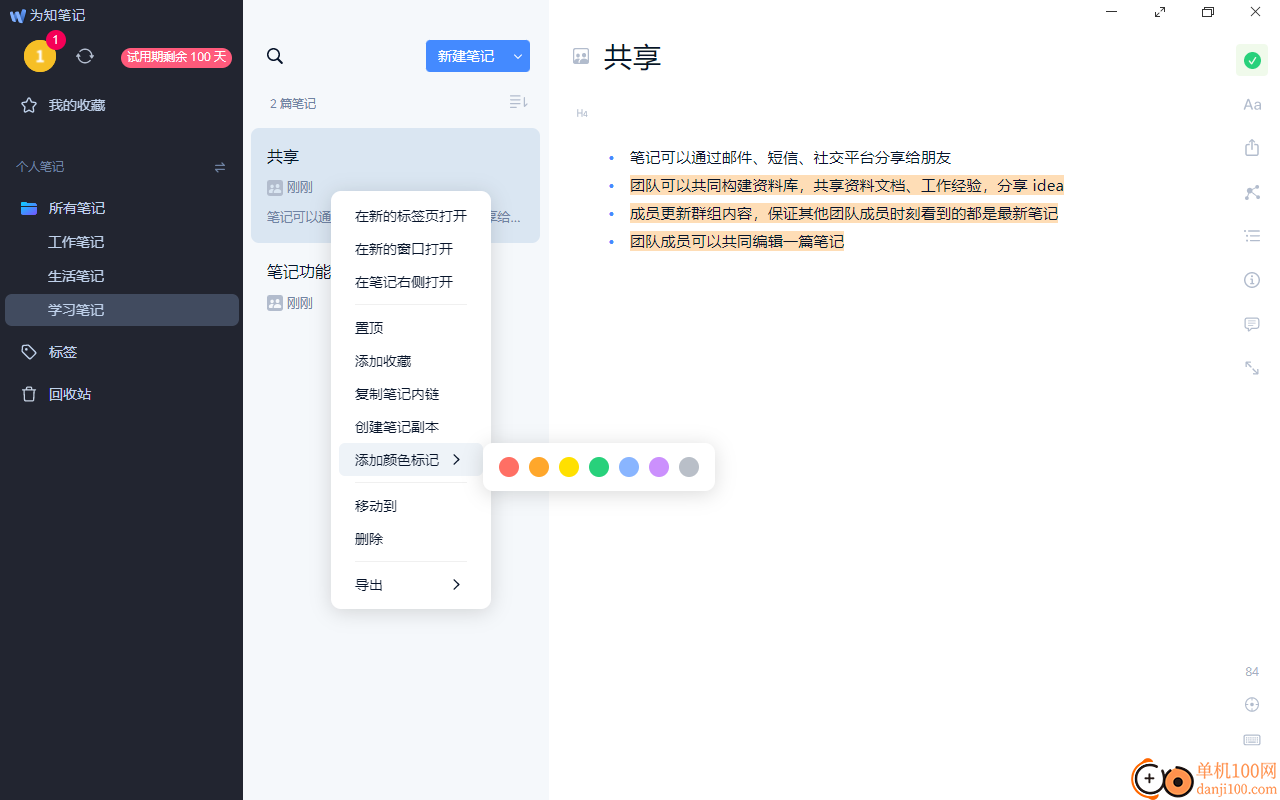Screen dimensions: 1280x800
Task: Click the 试用期剩余 100 天 badge
Action: tap(176, 57)
